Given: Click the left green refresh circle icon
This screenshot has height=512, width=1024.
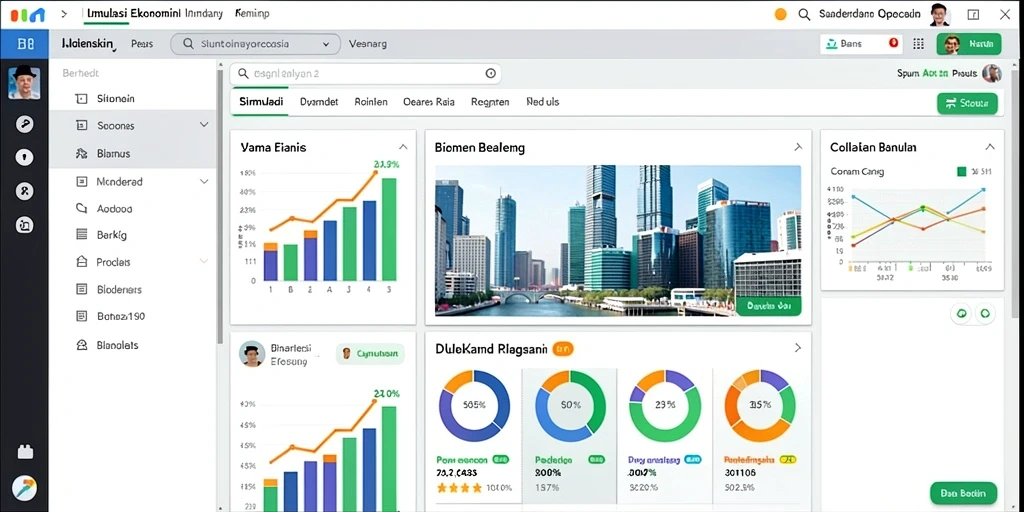Looking at the screenshot, I should click(961, 313).
